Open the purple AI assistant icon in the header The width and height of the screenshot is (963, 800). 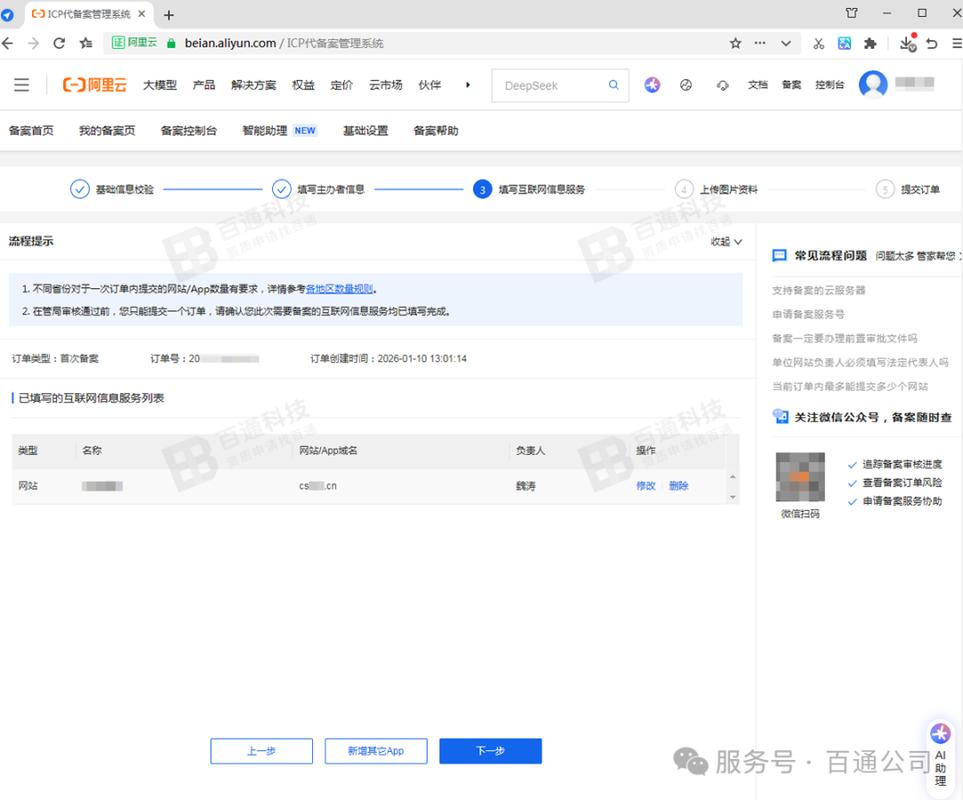[652, 85]
